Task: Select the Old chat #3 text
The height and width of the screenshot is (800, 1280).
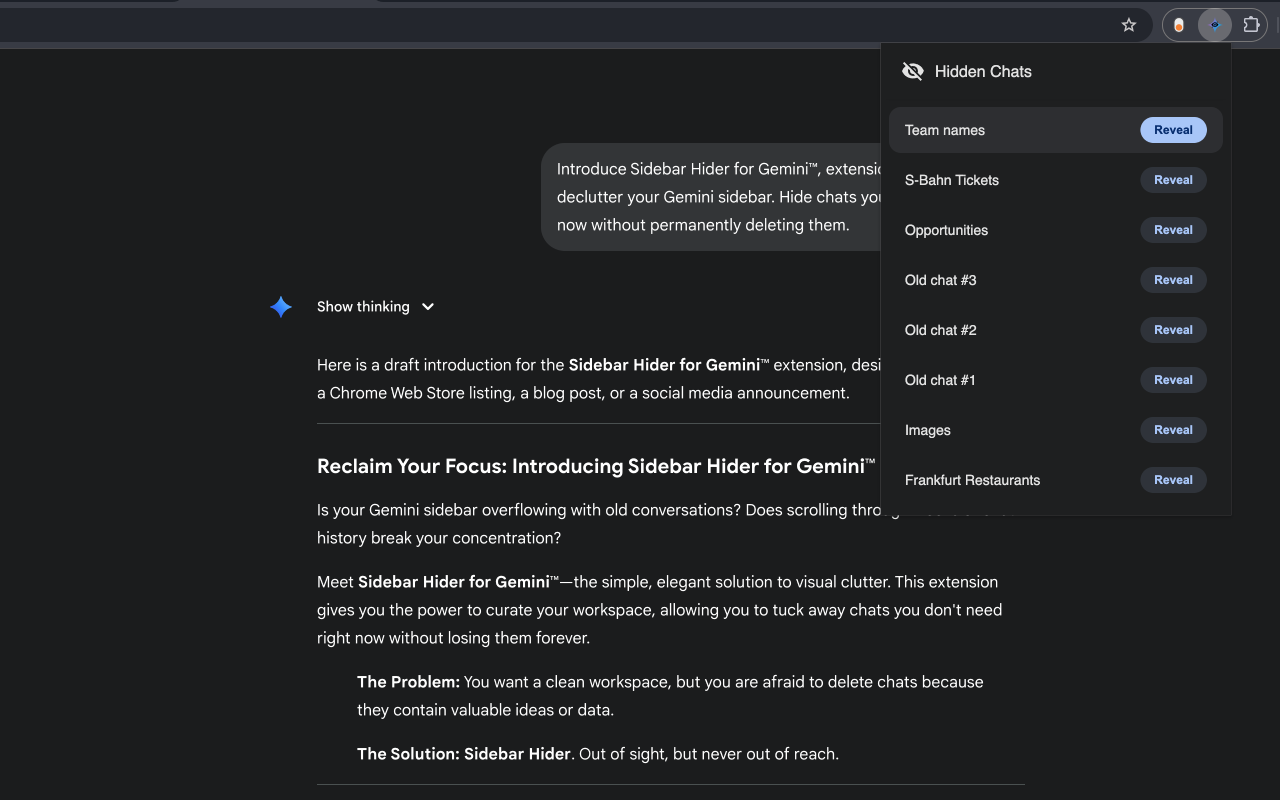Action: tap(941, 280)
